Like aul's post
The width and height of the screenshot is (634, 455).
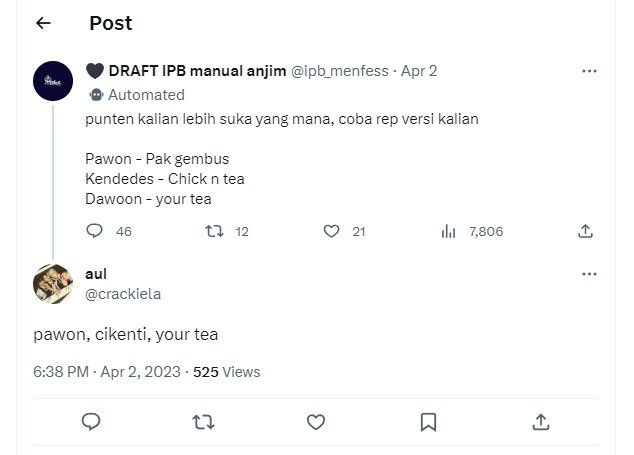click(x=316, y=422)
